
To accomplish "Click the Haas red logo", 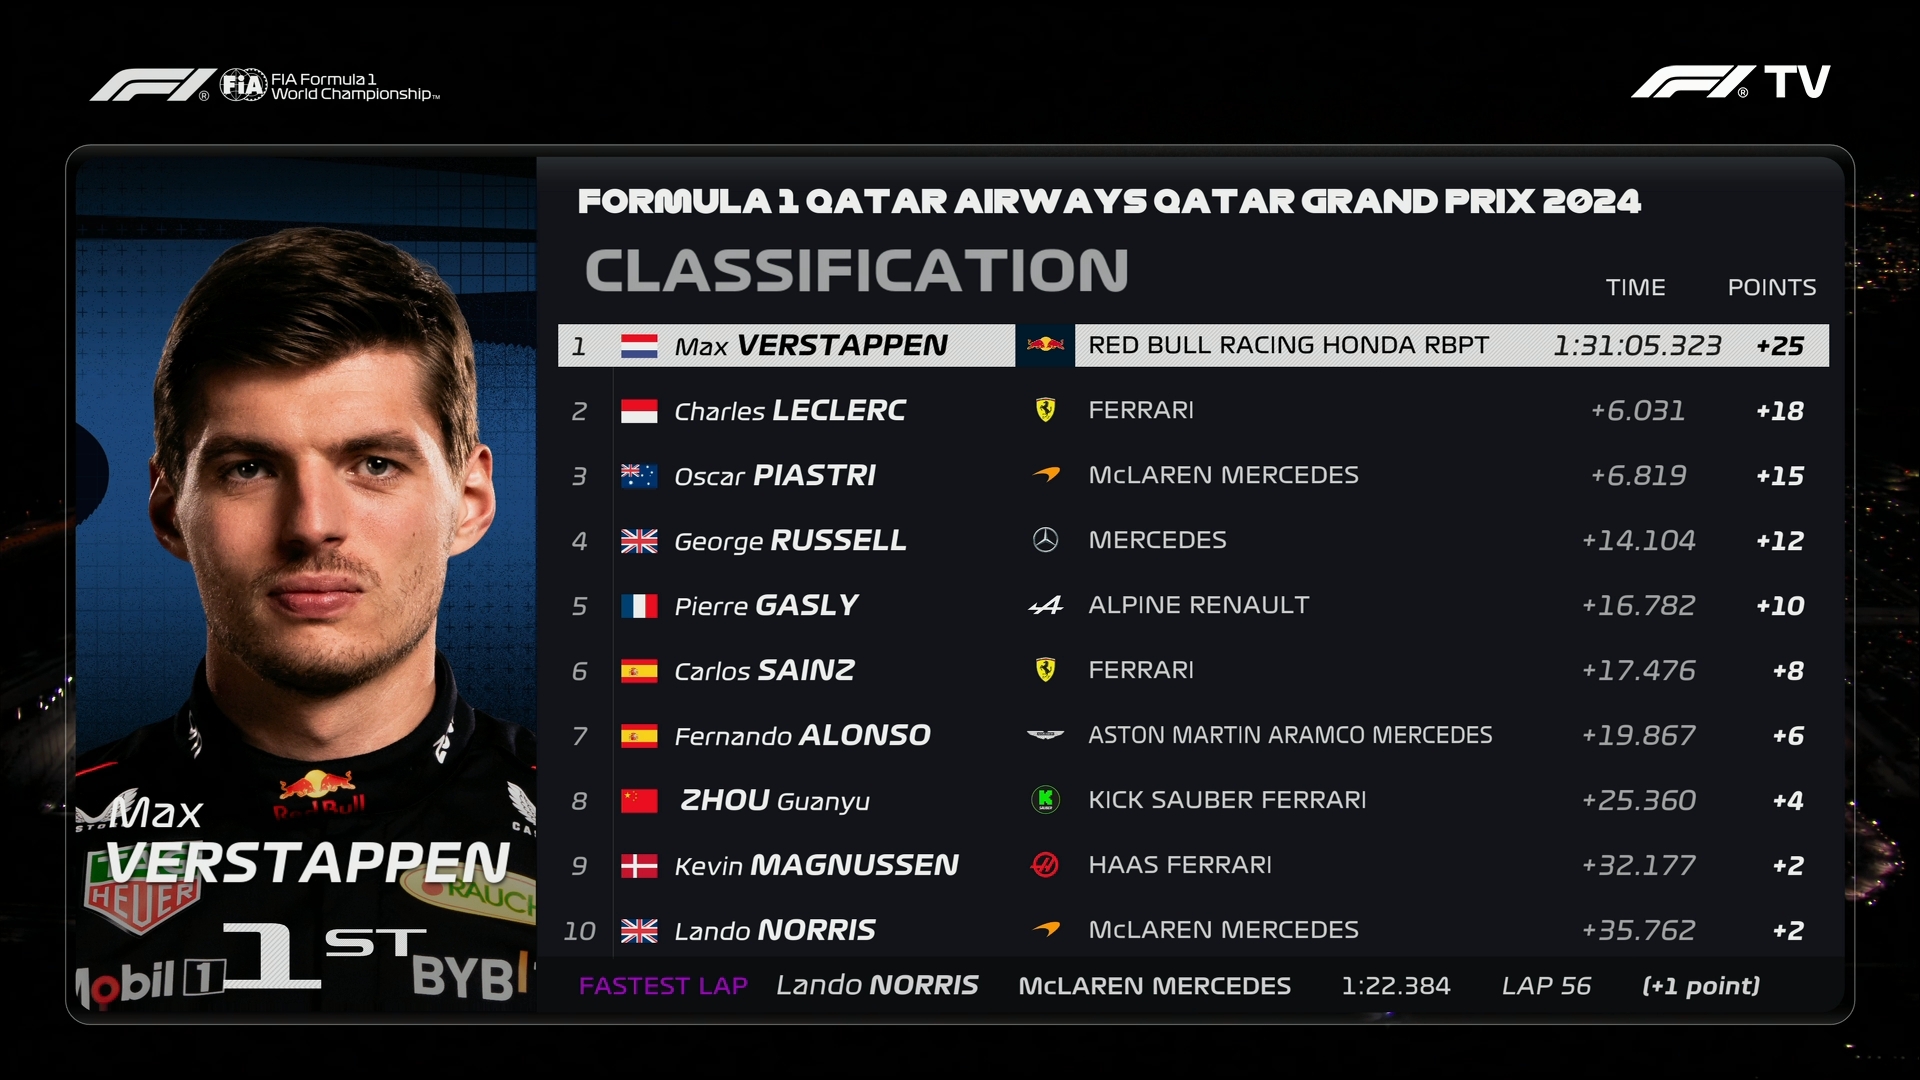I will coord(1045,865).
